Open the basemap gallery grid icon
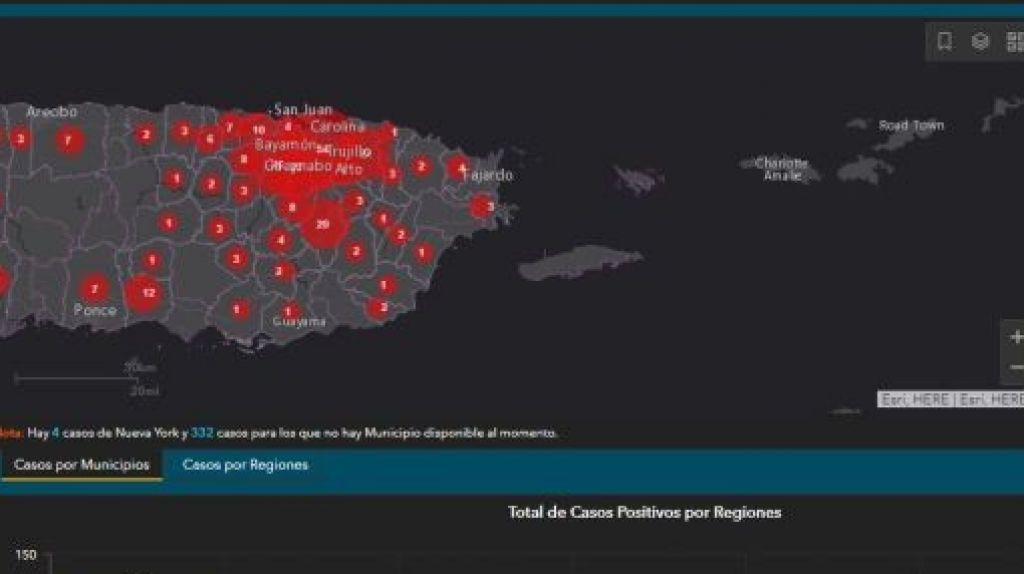1024x574 pixels. point(1016,42)
